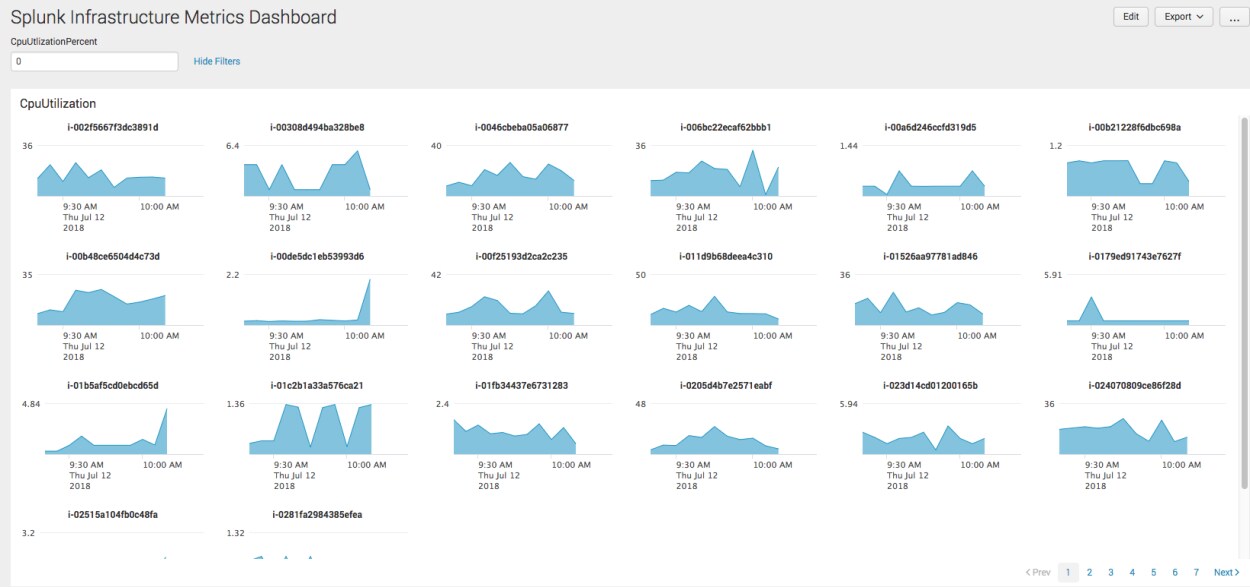Click the i-0281fa2984385efea chart title

(317, 514)
